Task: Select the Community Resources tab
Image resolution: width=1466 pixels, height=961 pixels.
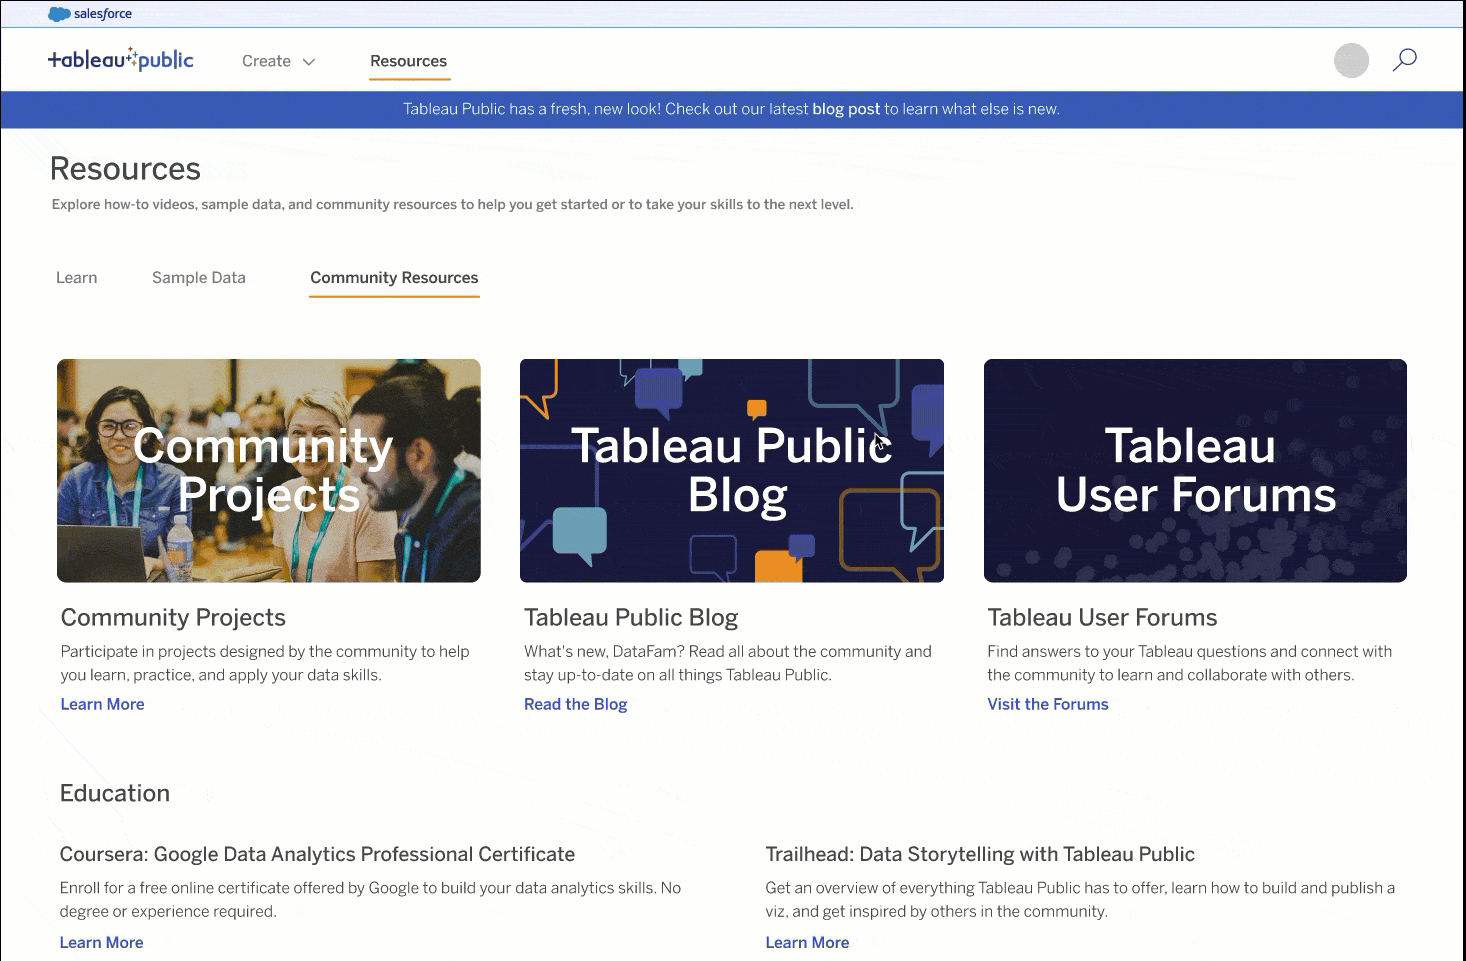Action: click(x=394, y=278)
